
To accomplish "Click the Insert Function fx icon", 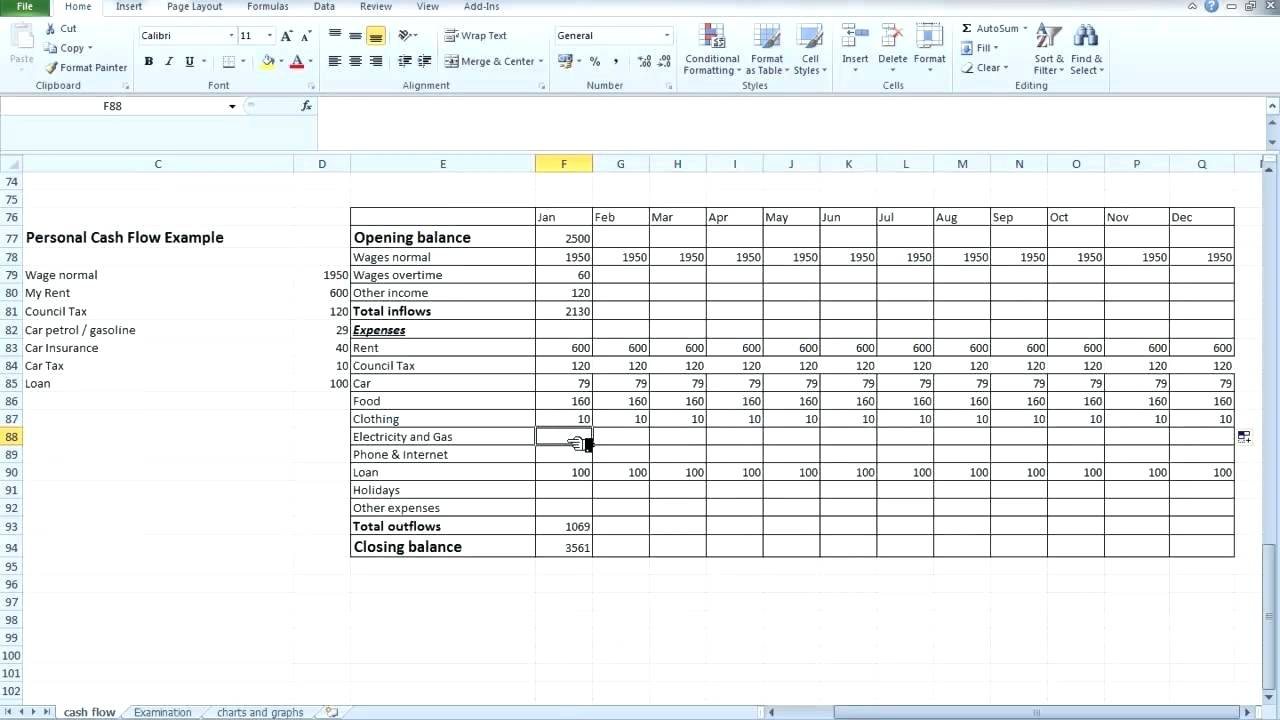I will pyautogui.click(x=306, y=105).
